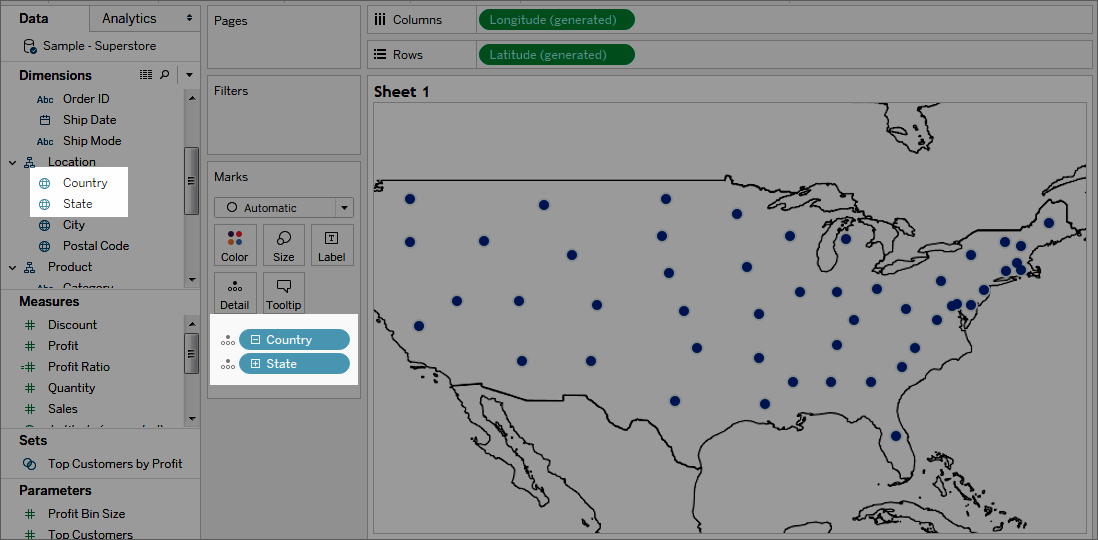This screenshot has width=1098, height=540.
Task: Click the number icon next to Discount
Action: click(29, 325)
